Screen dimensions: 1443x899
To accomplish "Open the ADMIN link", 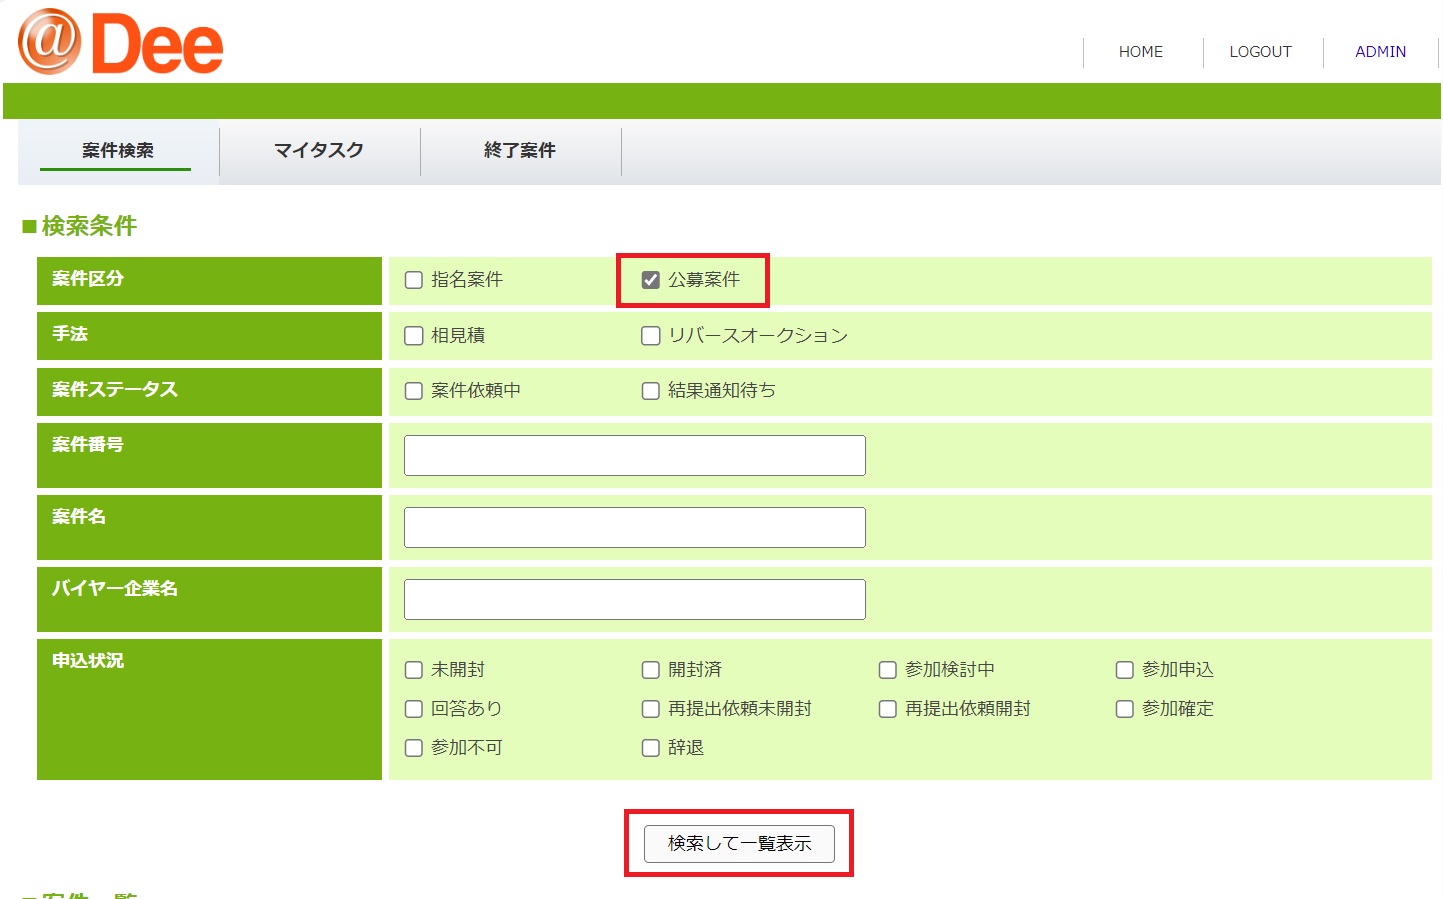I will point(1380,52).
